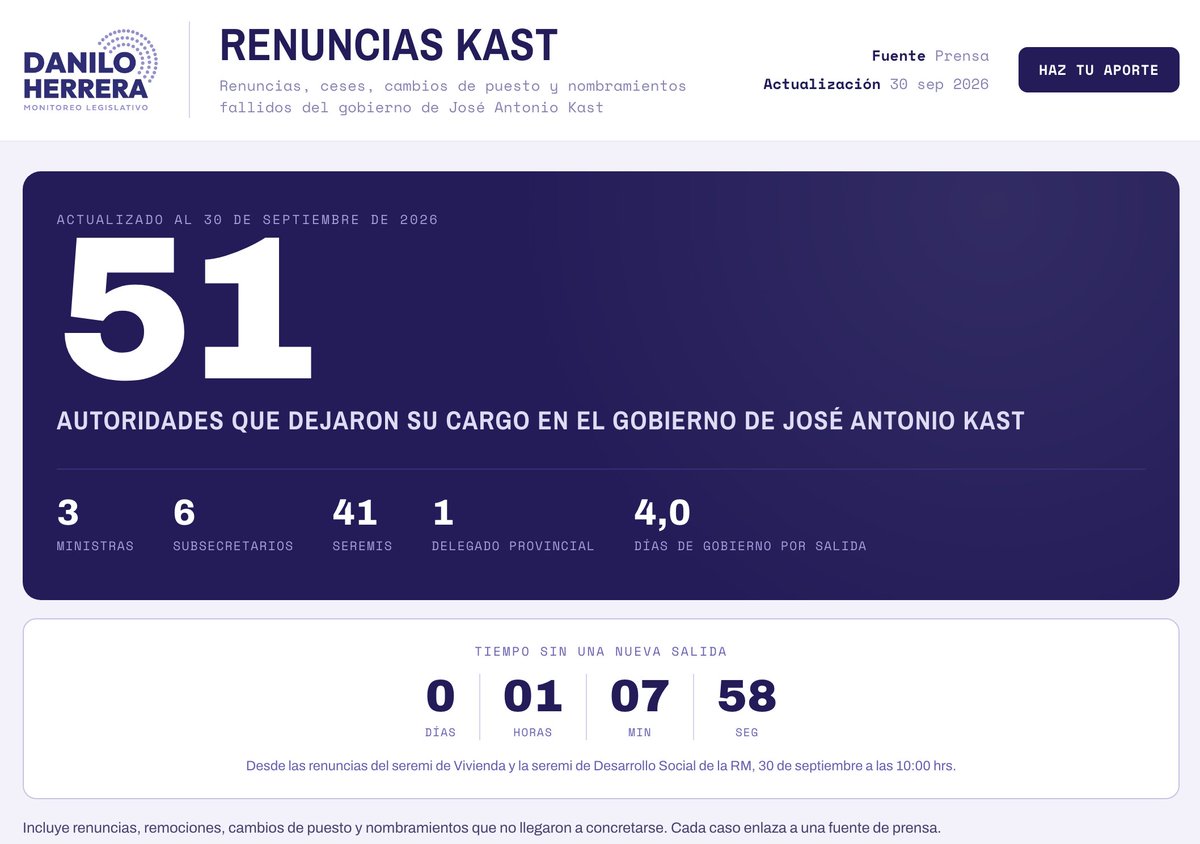The height and width of the screenshot is (844, 1200).
Task: Select the 4,0 días de gobierno statistic
Action: click(x=750, y=525)
